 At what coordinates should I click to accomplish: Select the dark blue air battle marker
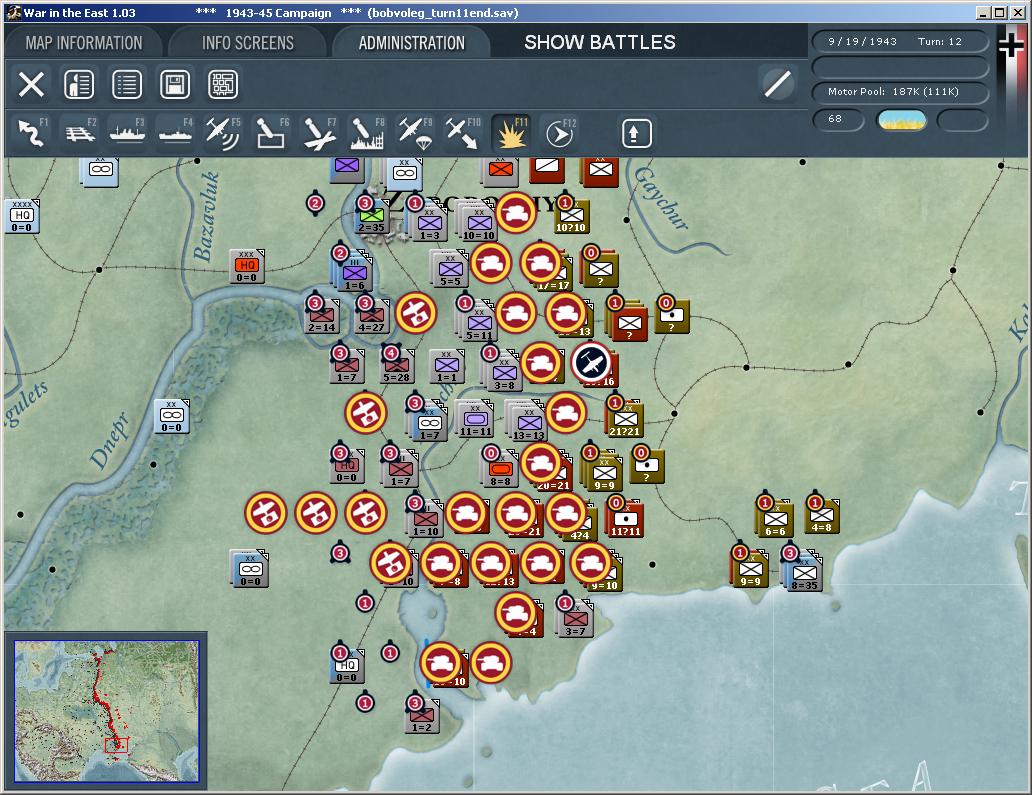(x=592, y=363)
